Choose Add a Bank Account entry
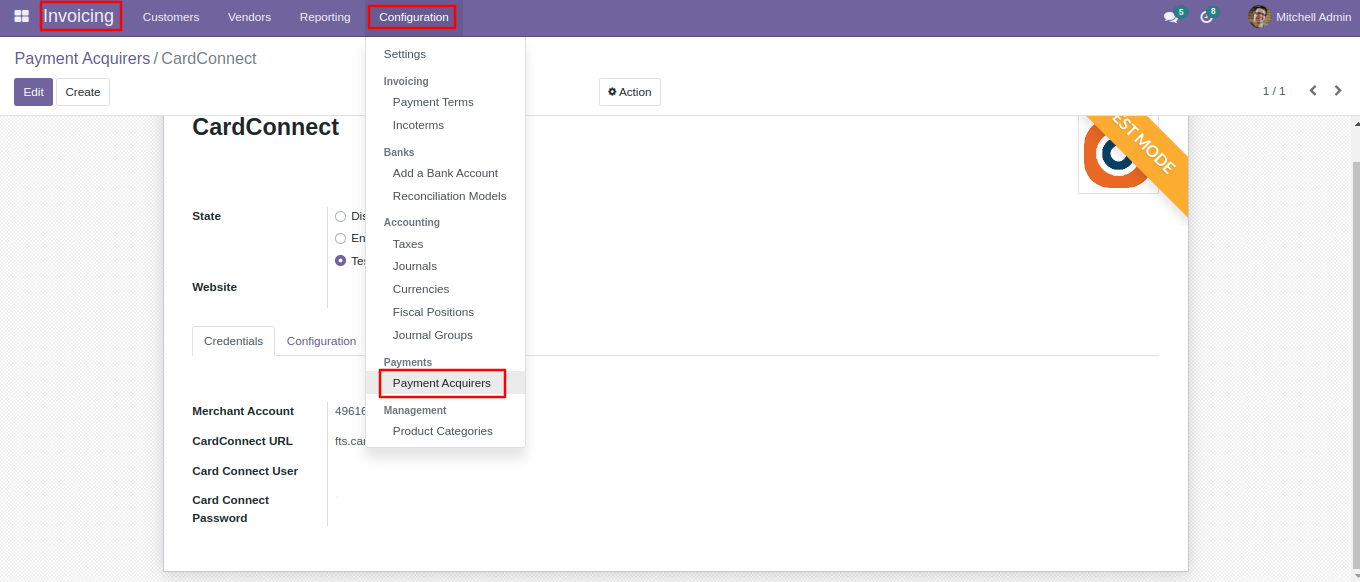This screenshot has height=582, width=1360. tap(445, 173)
